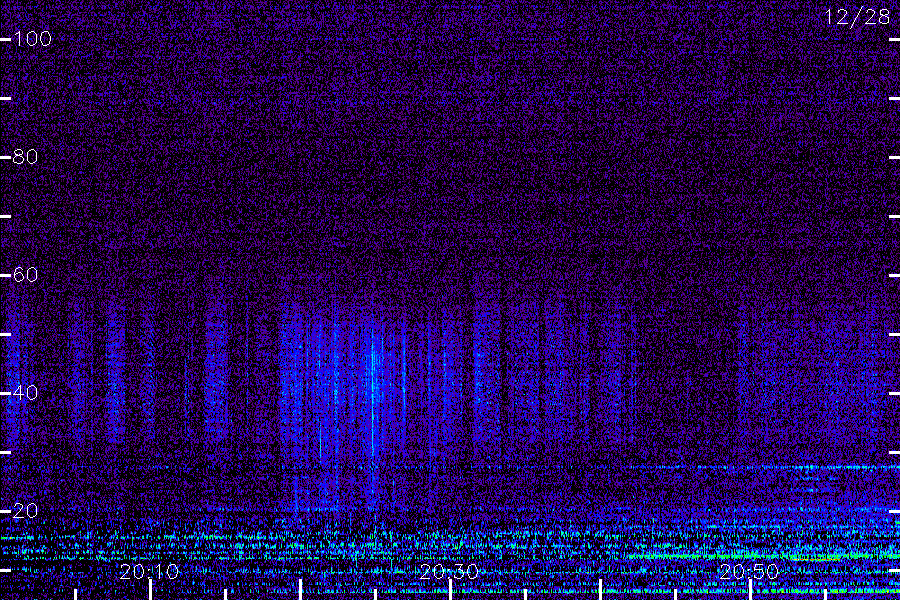Screen dimensions: 900x600
Task: Select the 20:30 time label
Action: tap(449, 571)
